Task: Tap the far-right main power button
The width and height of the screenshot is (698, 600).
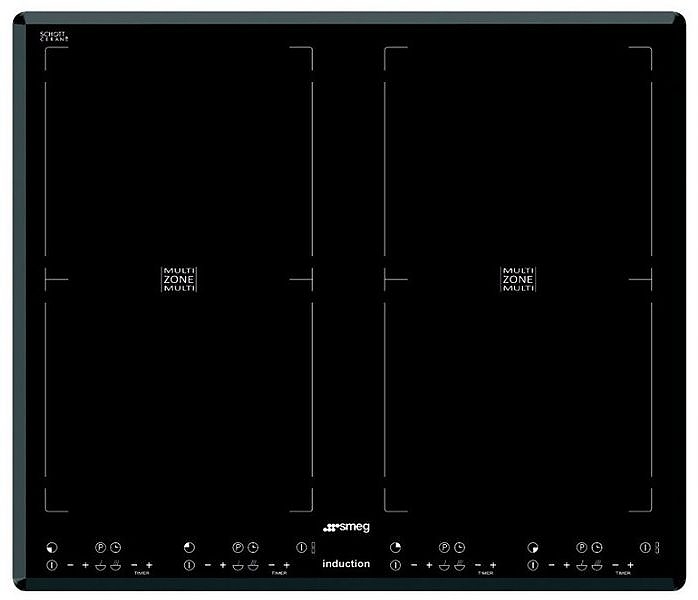Action: click(645, 547)
